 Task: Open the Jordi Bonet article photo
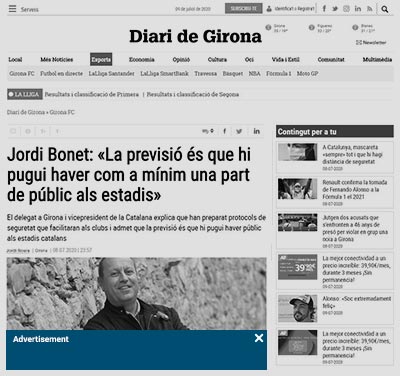pyautogui.click(x=136, y=294)
